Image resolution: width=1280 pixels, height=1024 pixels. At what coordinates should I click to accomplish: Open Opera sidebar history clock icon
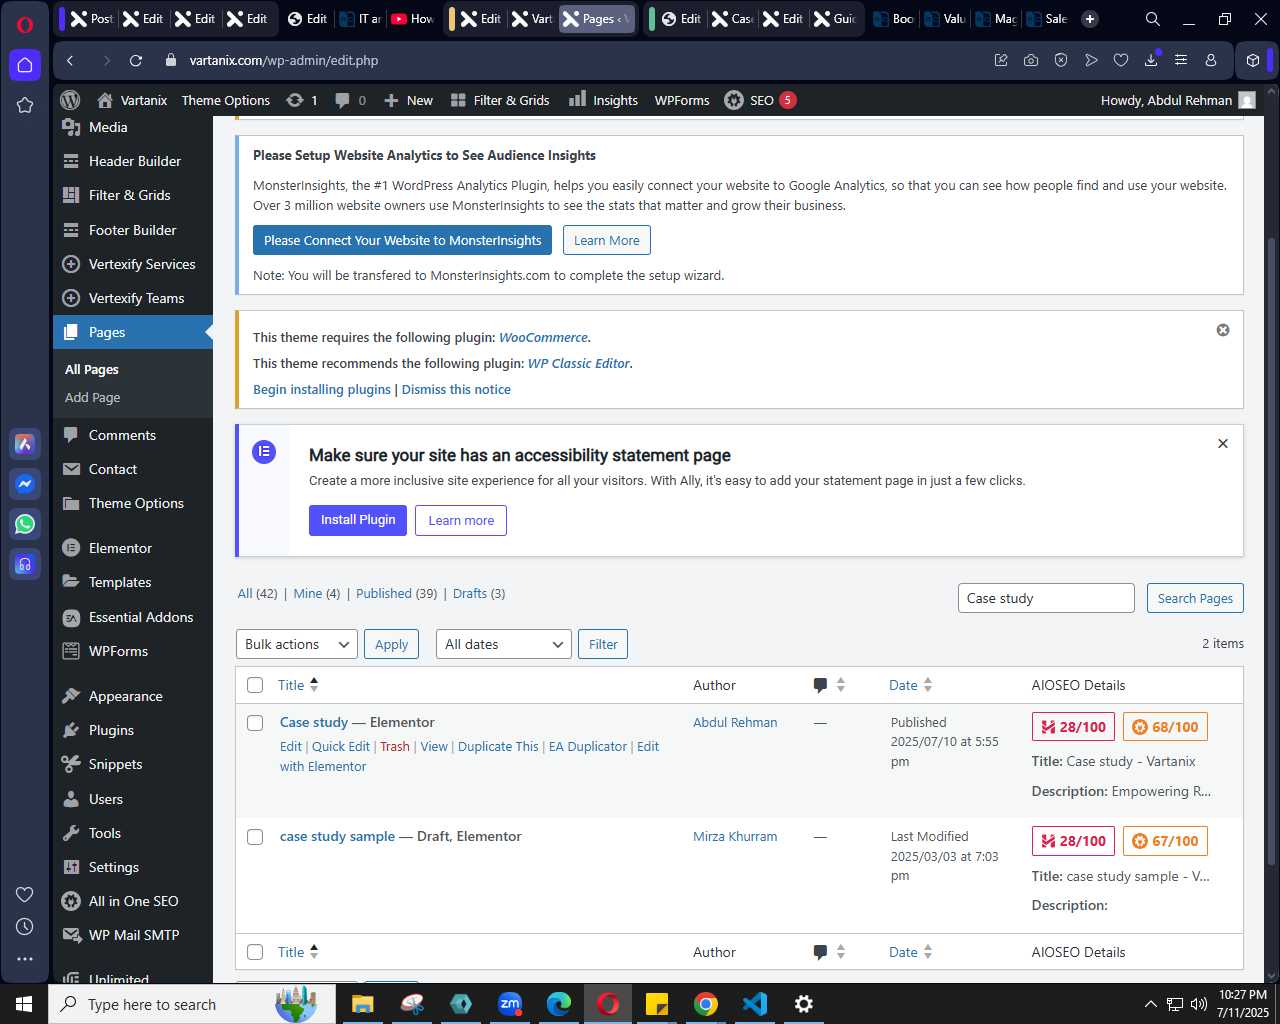25,927
